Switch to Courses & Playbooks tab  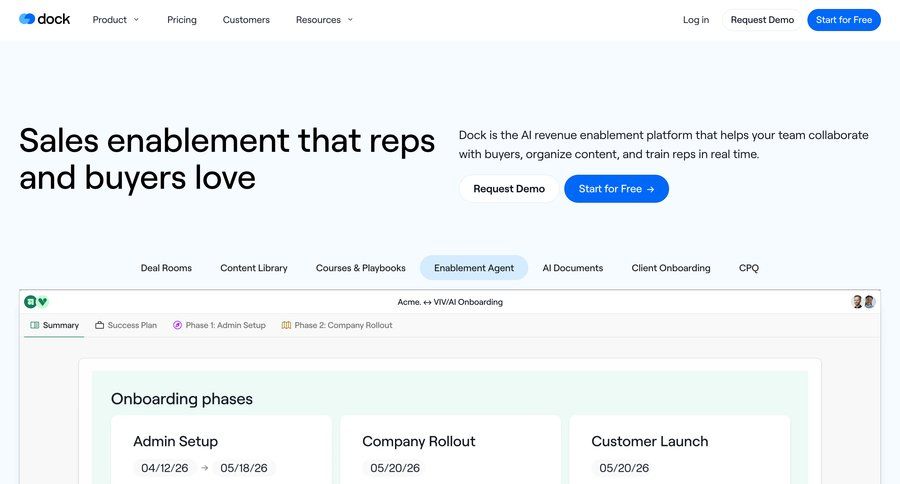[360, 268]
